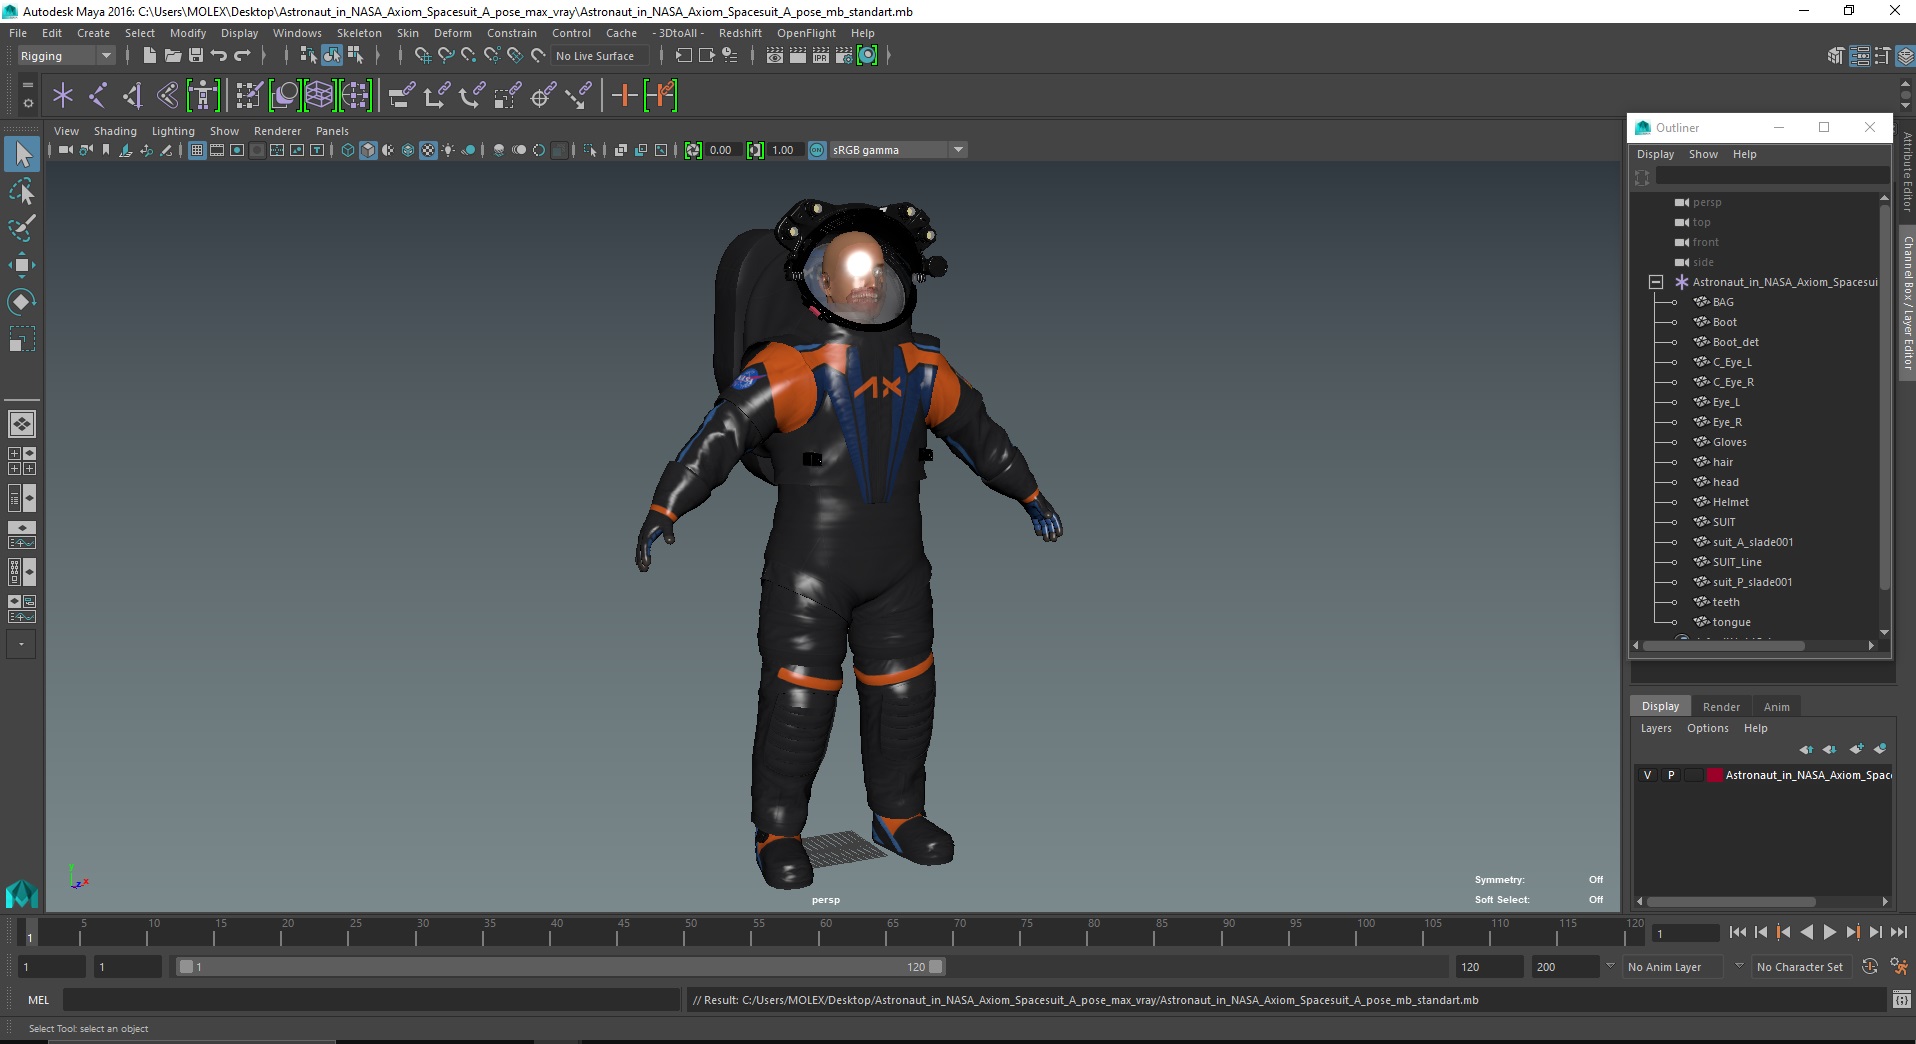Toggle the layer playback P box
The image size is (1916, 1044).
(x=1671, y=775)
